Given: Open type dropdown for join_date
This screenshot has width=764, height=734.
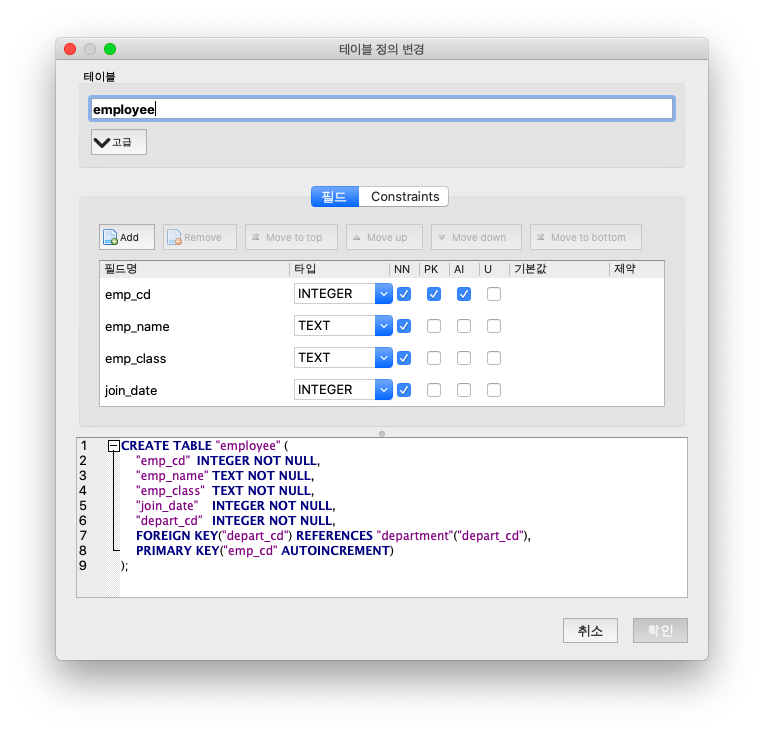Looking at the screenshot, I should coord(384,390).
